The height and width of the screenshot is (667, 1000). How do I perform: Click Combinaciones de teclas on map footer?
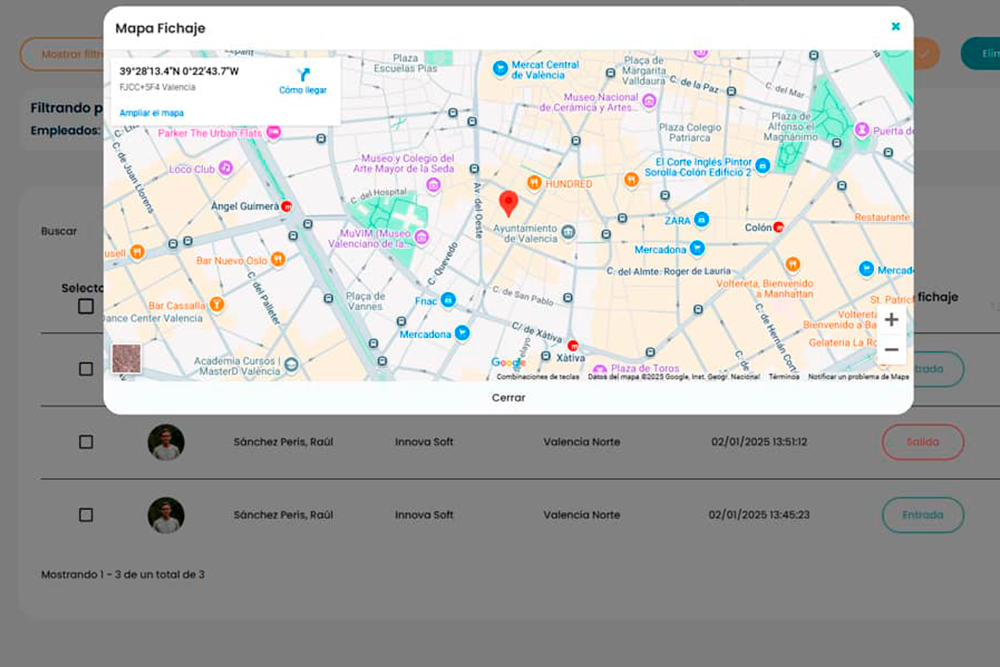[x=538, y=377]
